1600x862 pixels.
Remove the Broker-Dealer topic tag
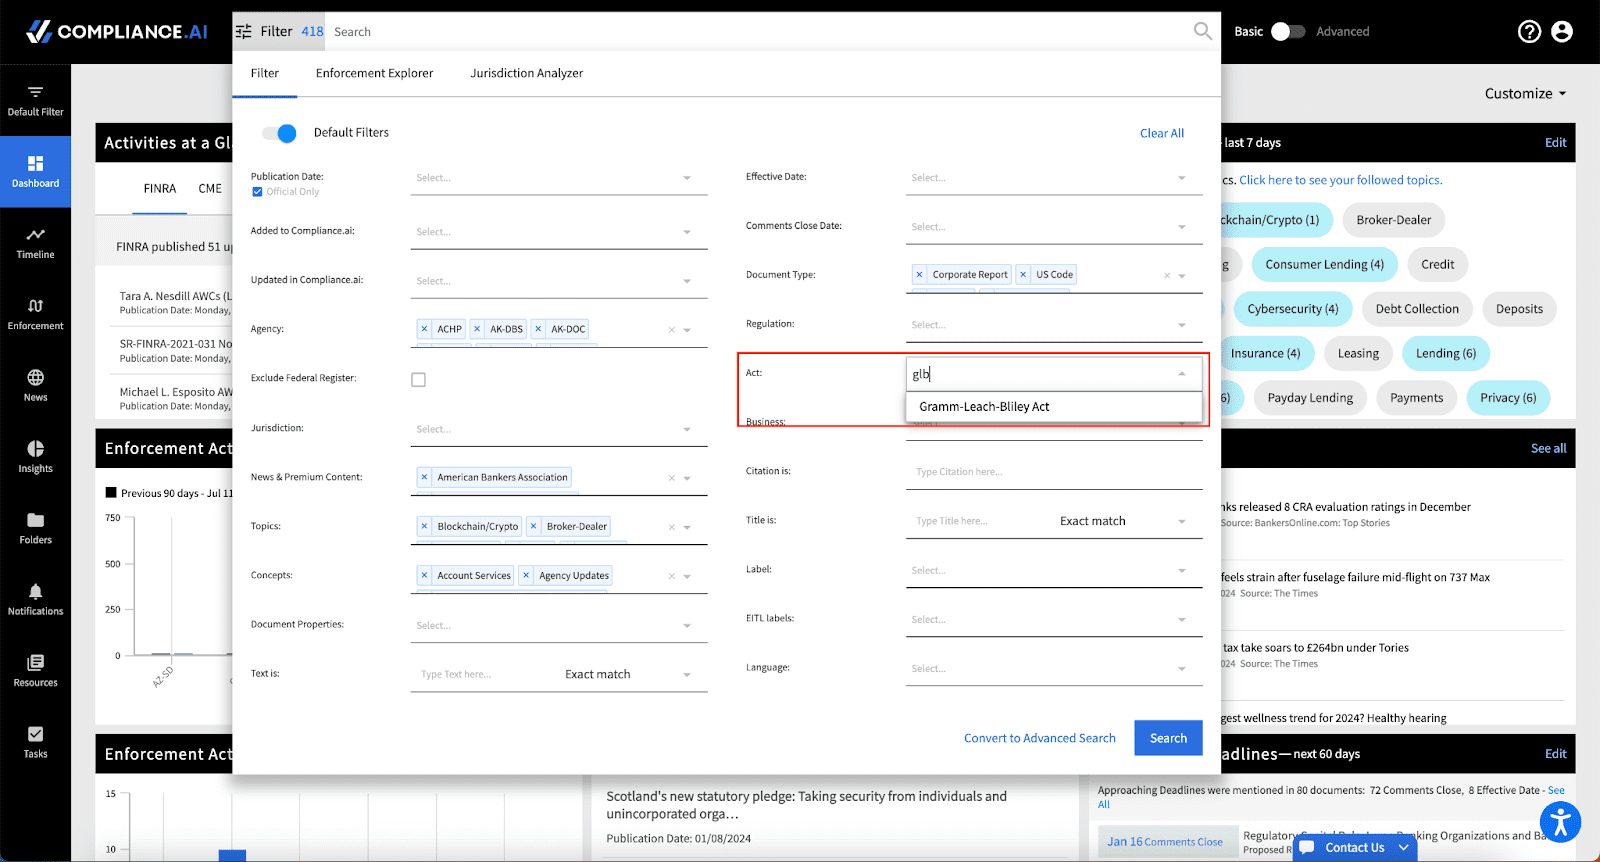[x=534, y=526]
